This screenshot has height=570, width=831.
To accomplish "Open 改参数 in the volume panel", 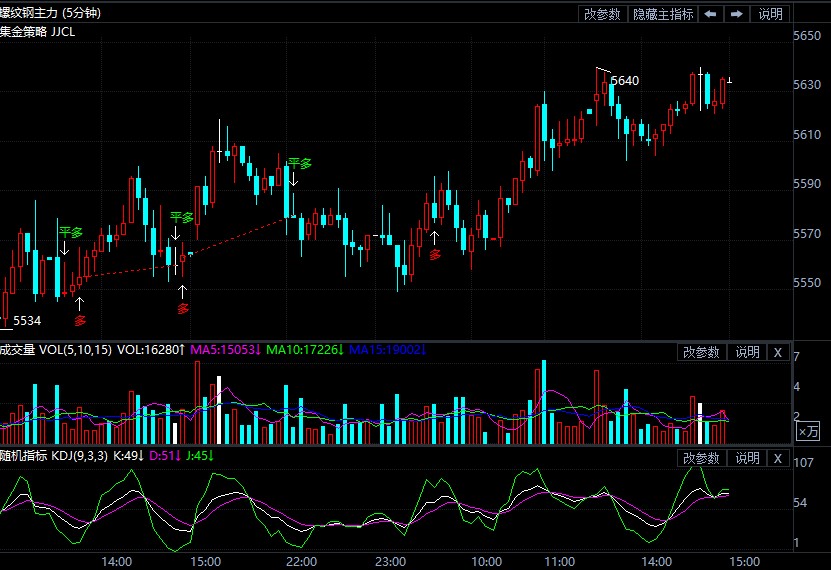I will point(702,352).
